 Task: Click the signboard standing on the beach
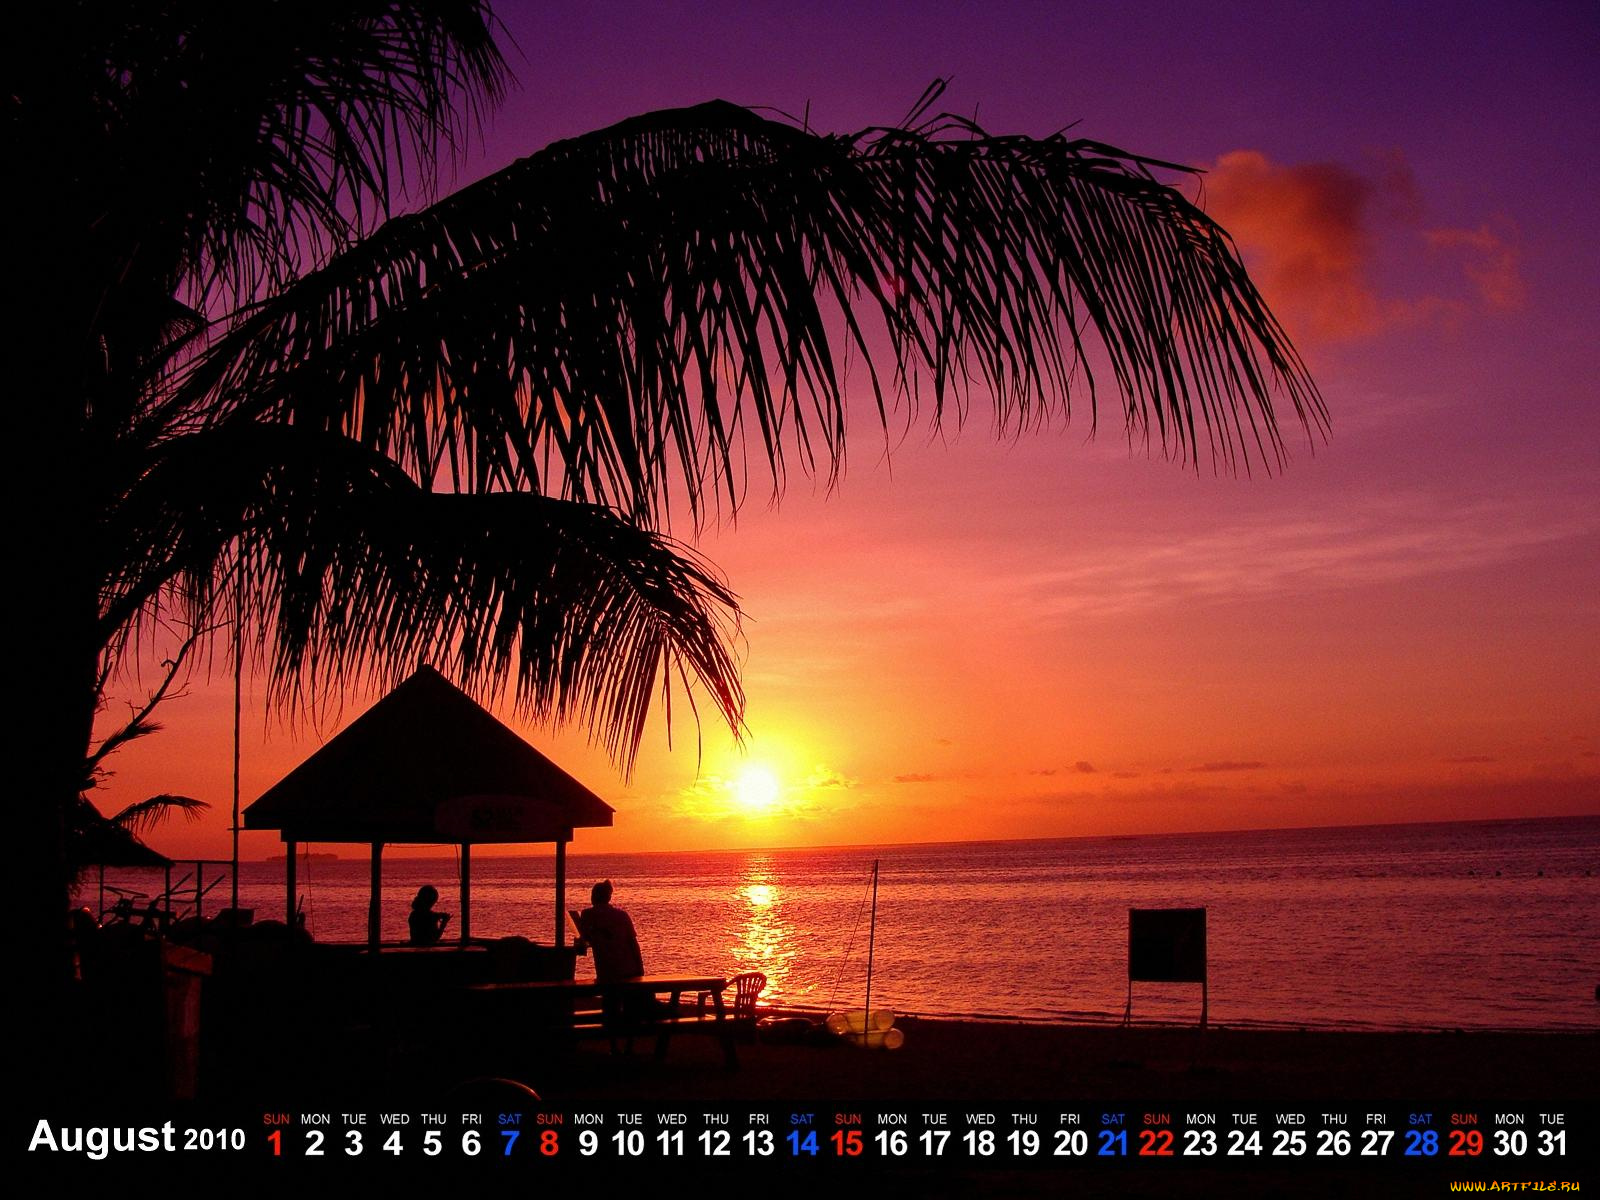pyautogui.click(x=1167, y=945)
